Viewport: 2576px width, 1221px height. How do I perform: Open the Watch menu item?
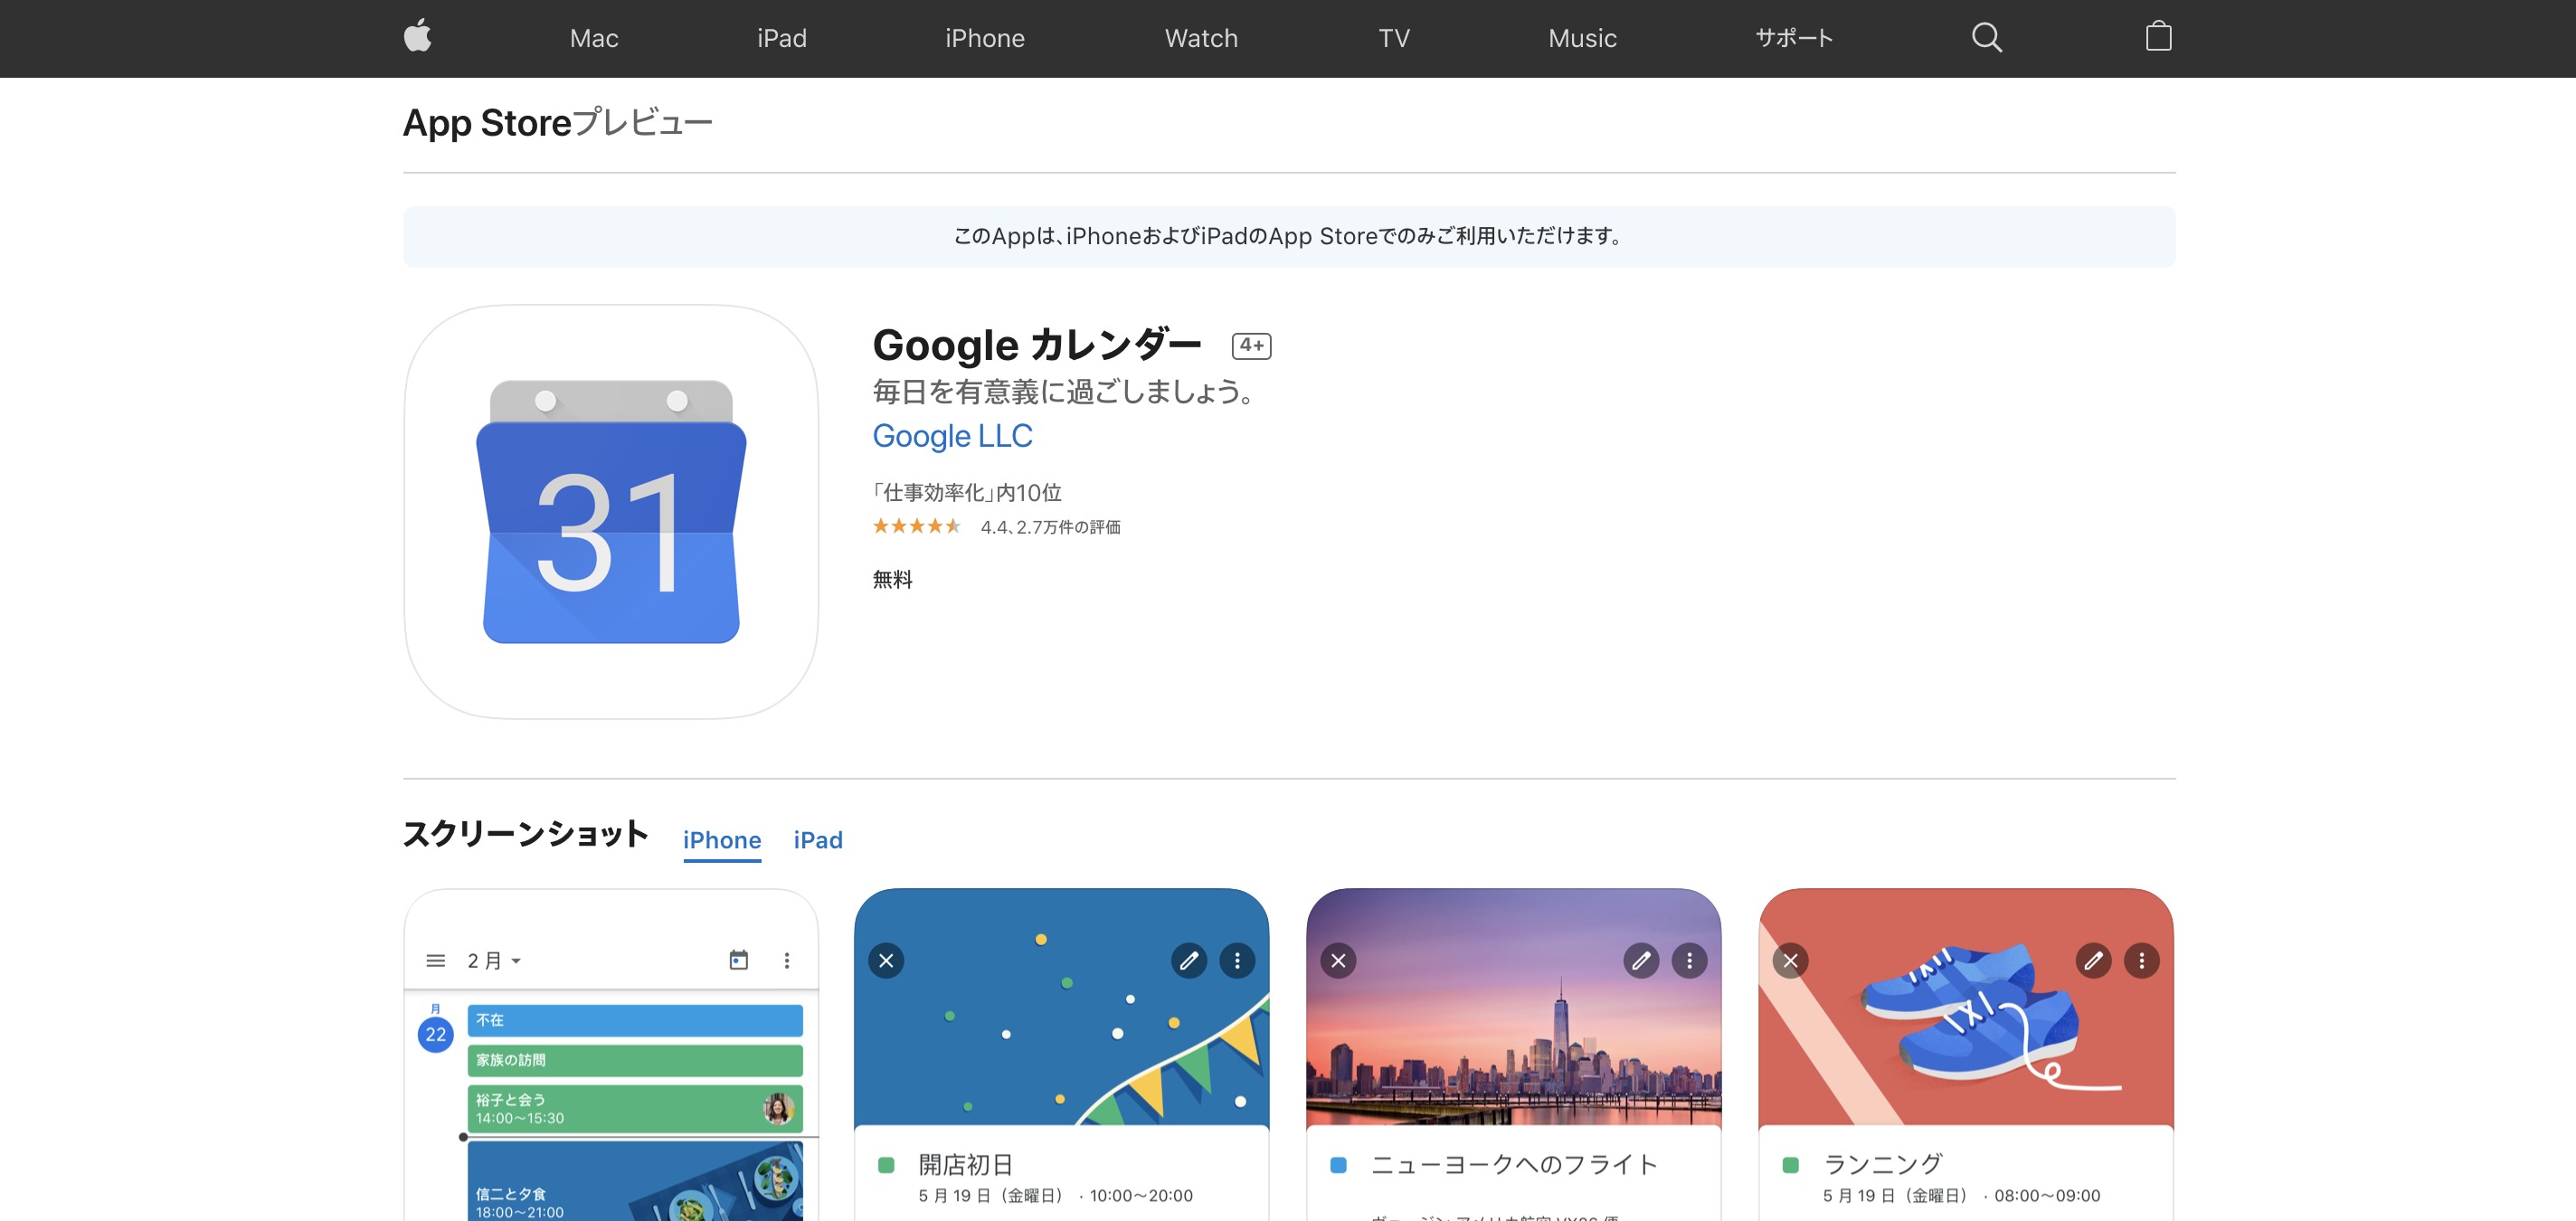click(x=1201, y=38)
